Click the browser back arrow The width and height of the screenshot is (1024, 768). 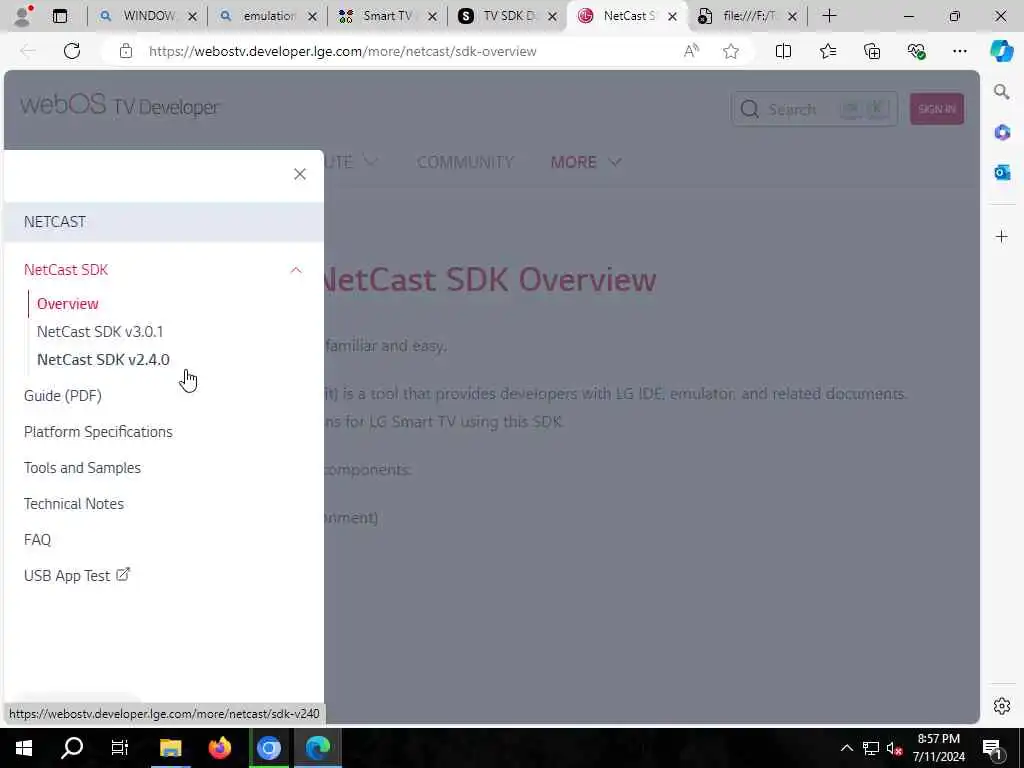tap(28, 51)
